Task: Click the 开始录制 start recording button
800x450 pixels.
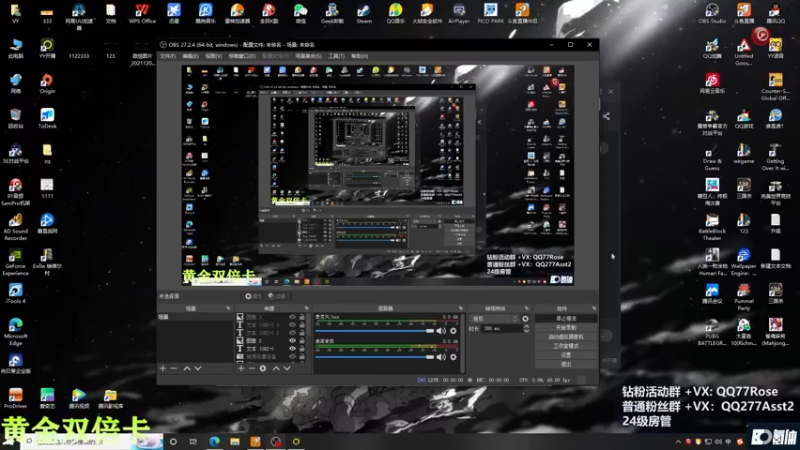Action: pos(566,328)
